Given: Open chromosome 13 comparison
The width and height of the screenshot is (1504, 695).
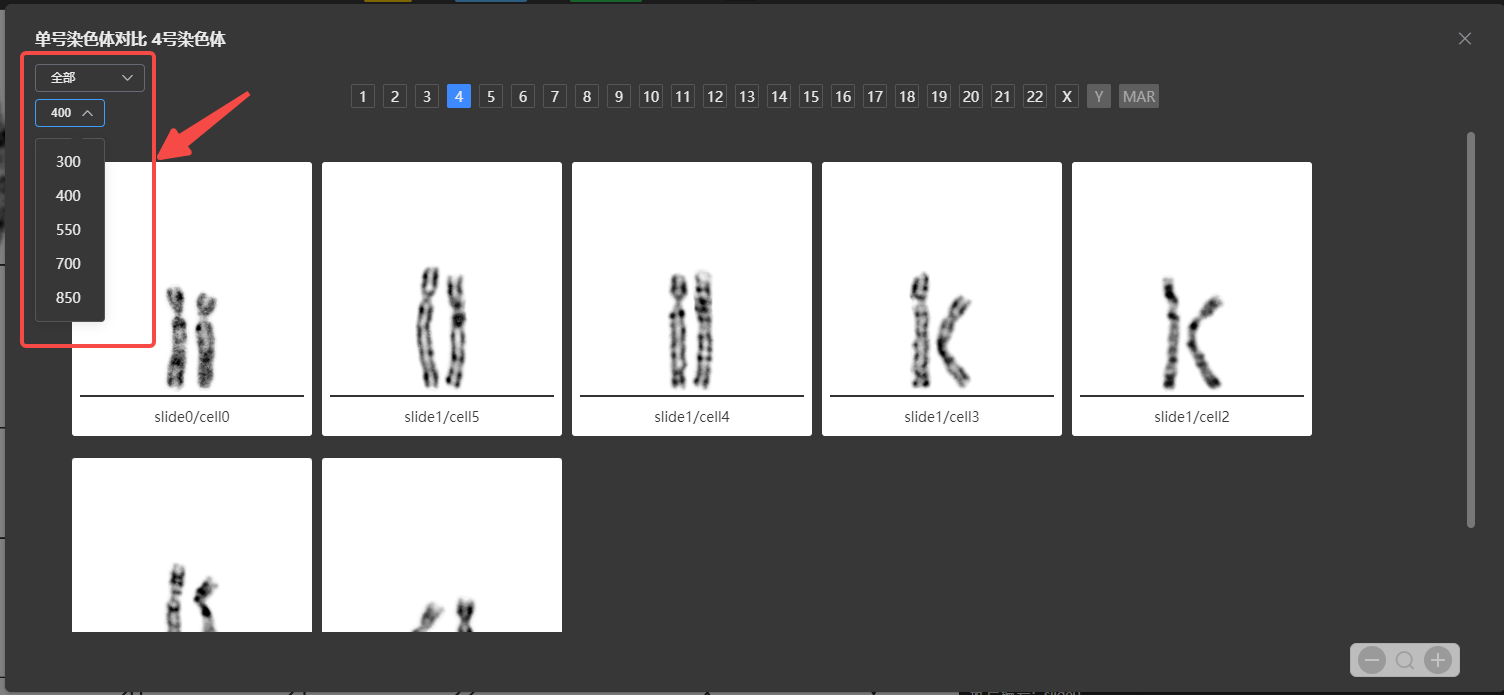Looking at the screenshot, I should tap(747, 97).
